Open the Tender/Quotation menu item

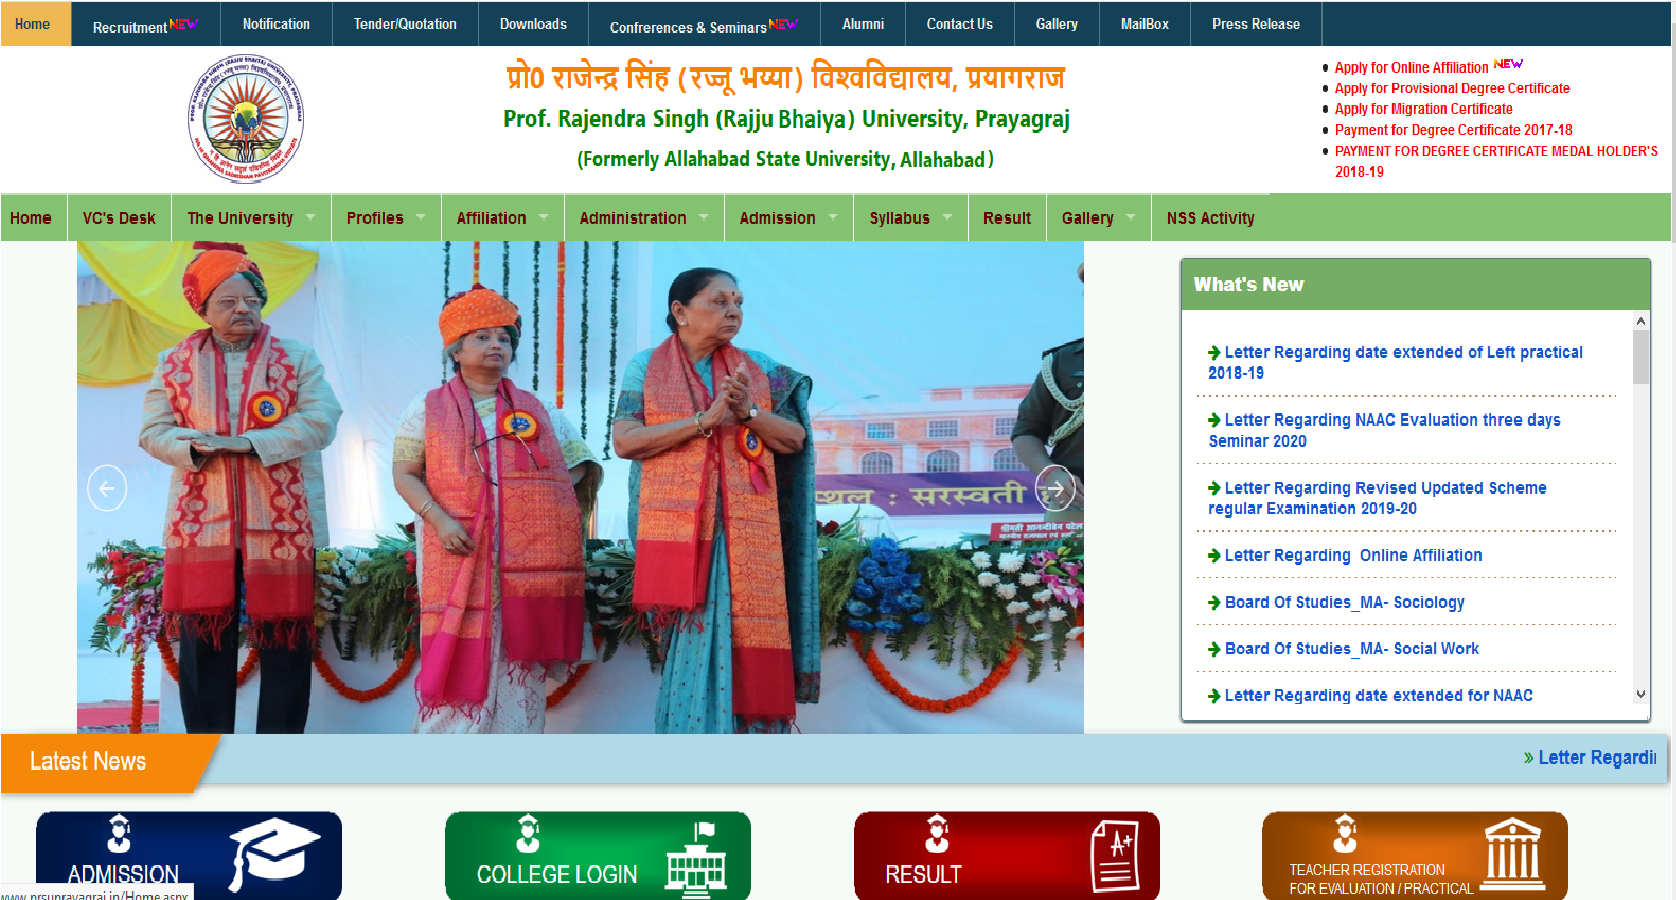[x=405, y=24]
